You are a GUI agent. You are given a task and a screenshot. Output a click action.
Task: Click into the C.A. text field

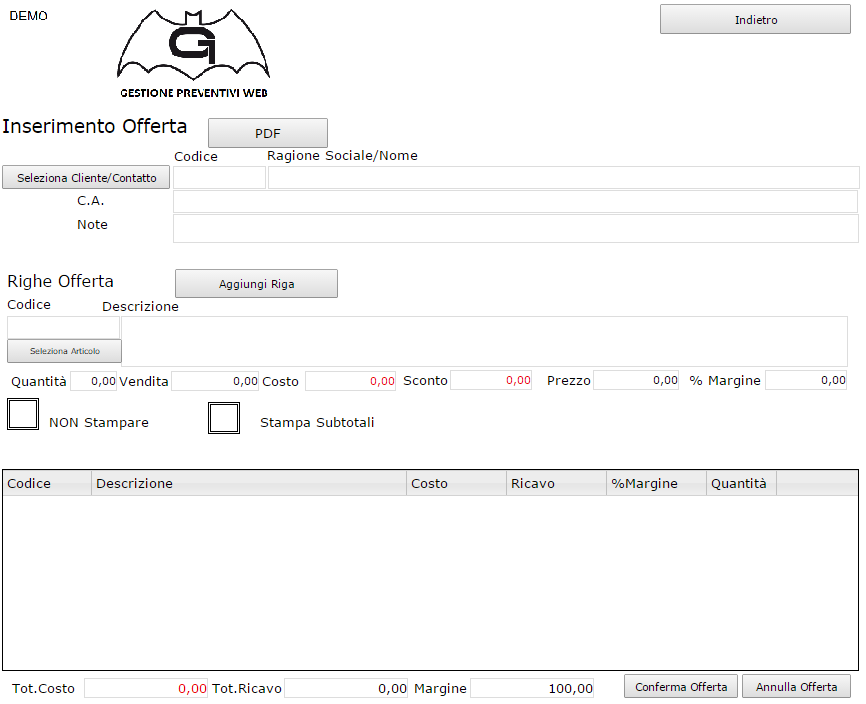(x=515, y=202)
